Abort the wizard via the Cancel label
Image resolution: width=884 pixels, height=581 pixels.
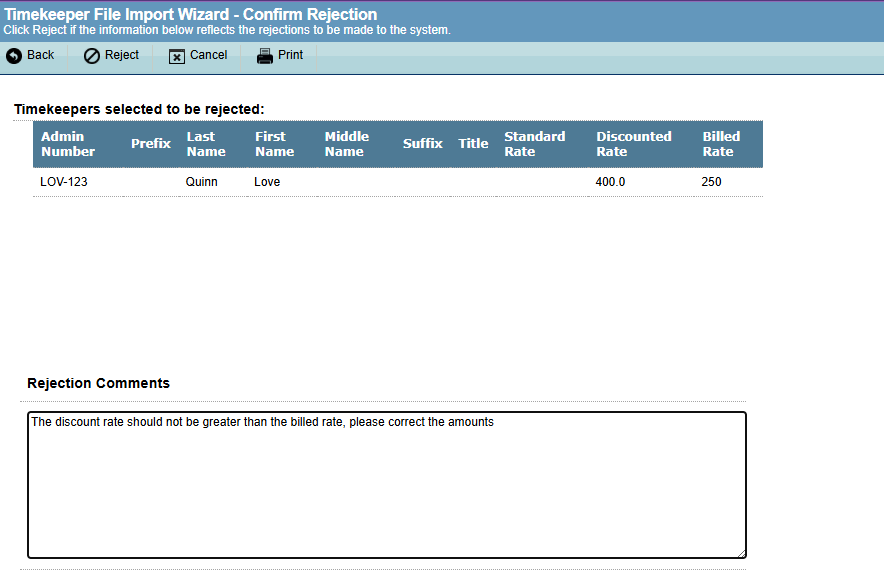click(x=209, y=55)
